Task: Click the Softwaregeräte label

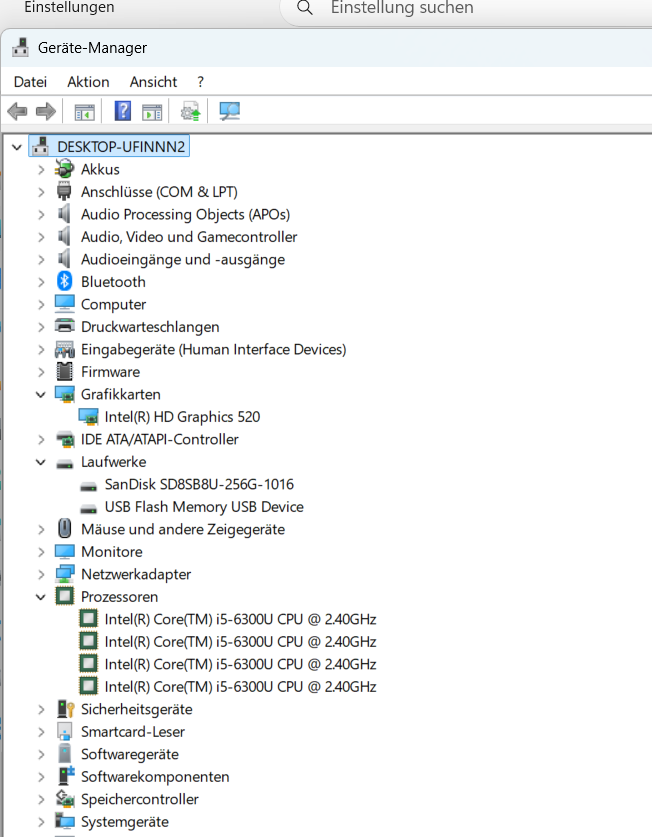Action: pyautogui.click(x=130, y=754)
